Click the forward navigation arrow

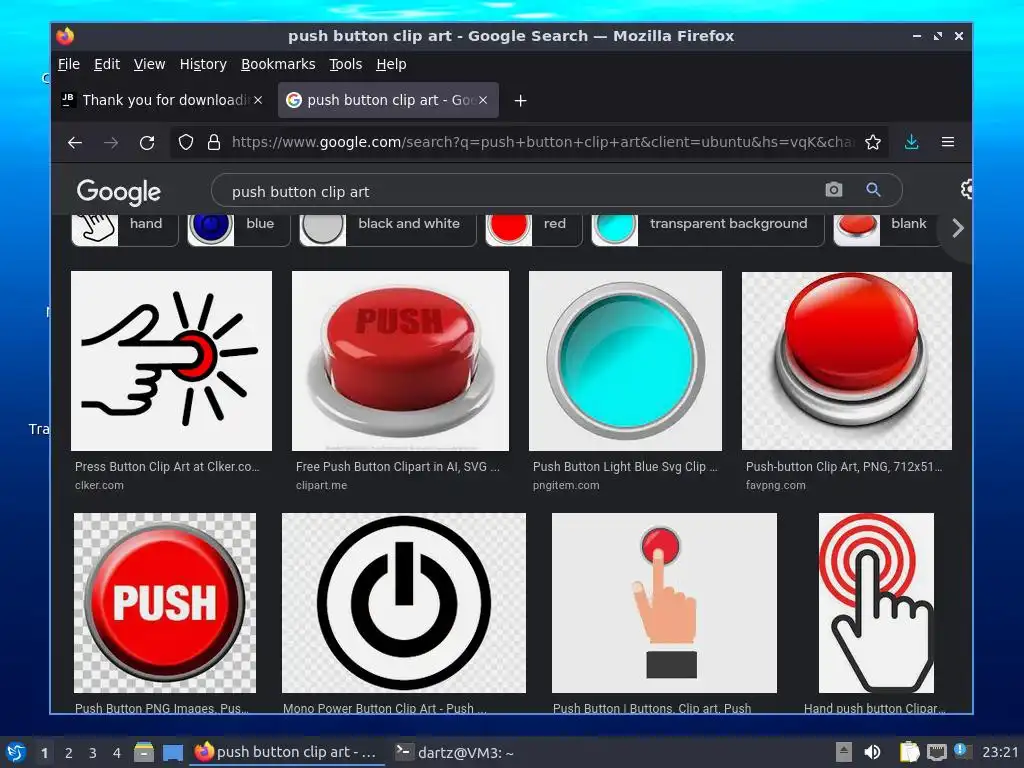(x=111, y=142)
